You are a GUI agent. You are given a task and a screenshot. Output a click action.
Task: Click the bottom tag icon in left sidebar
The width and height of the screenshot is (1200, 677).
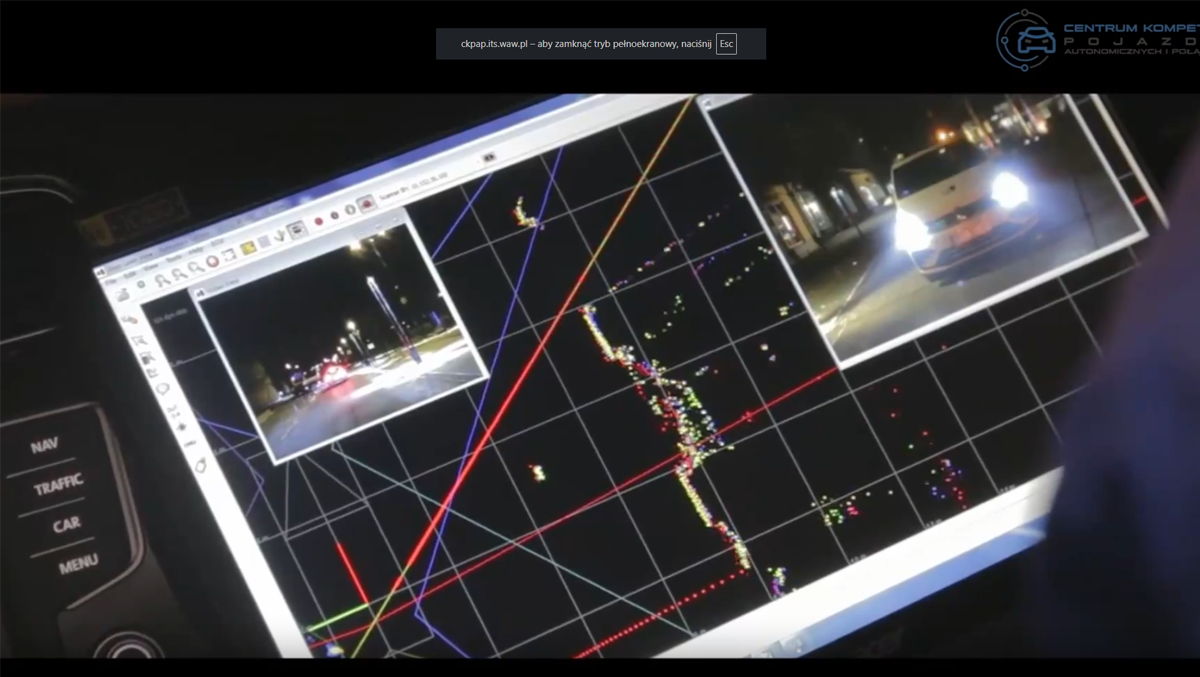tap(201, 465)
